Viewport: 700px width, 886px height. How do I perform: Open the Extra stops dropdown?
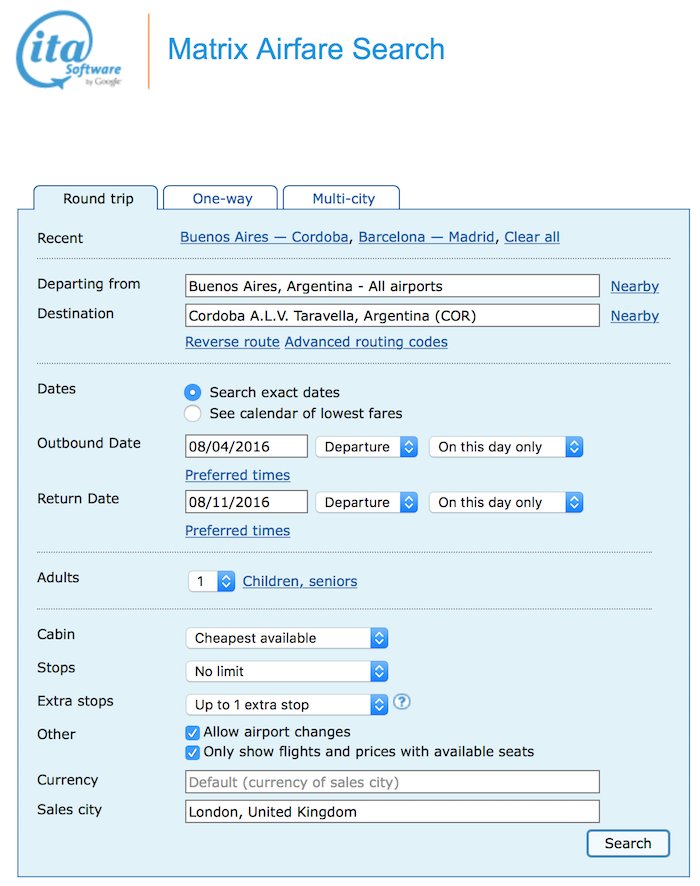[286, 705]
